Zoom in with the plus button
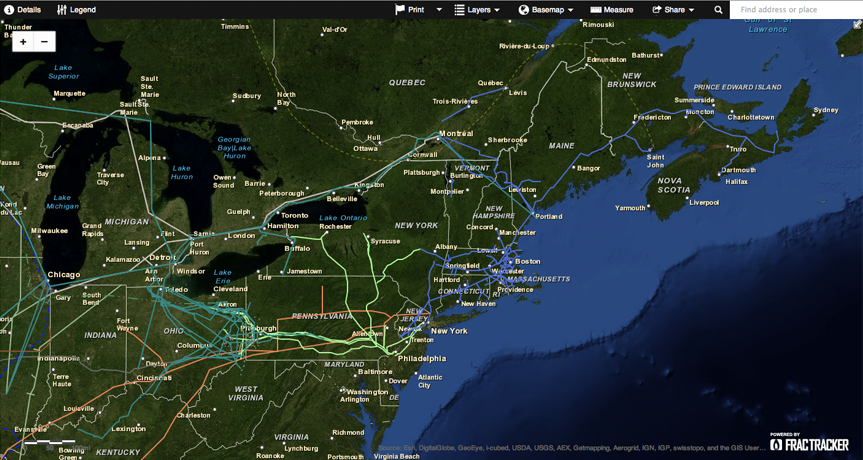The width and height of the screenshot is (863, 460). pyautogui.click(x=23, y=42)
